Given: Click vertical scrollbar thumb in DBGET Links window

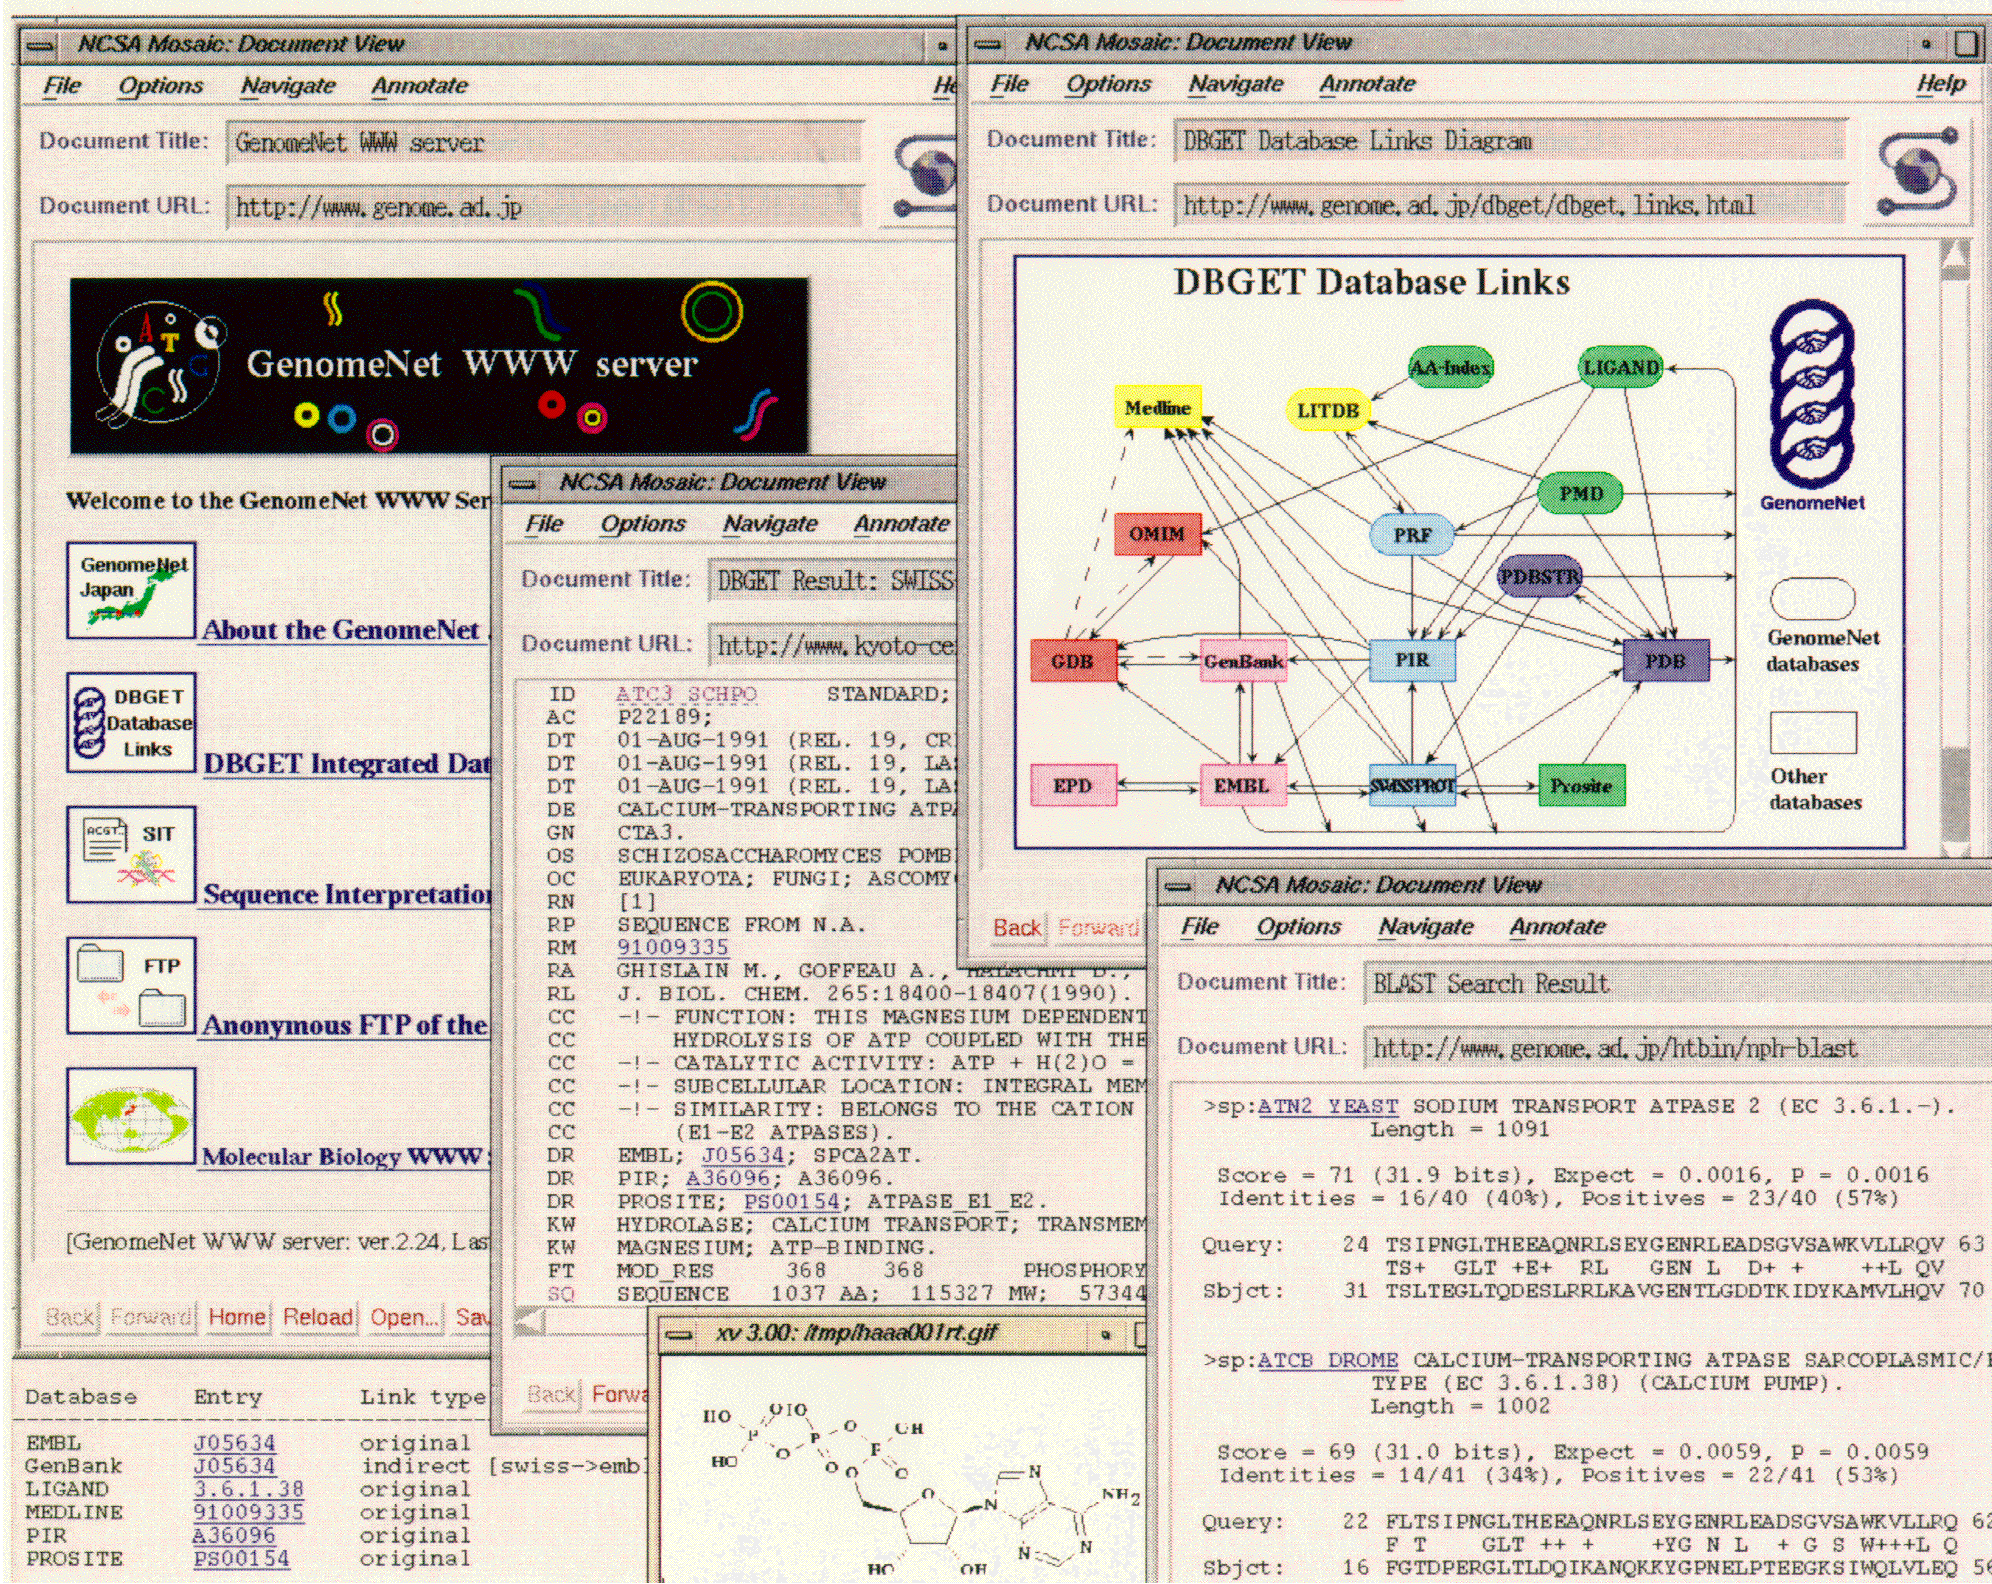Looking at the screenshot, I should pyautogui.click(x=1954, y=794).
